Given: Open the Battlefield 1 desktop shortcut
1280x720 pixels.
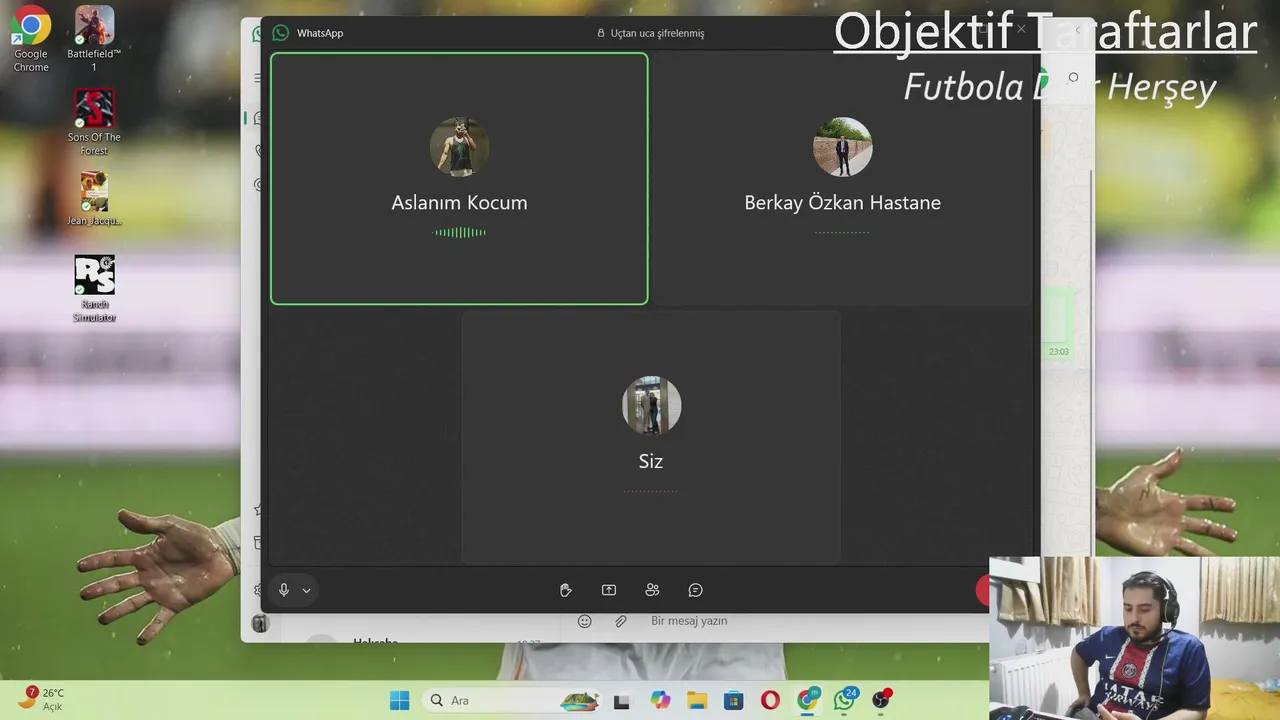Looking at the screenshot, I should [94, 40].
